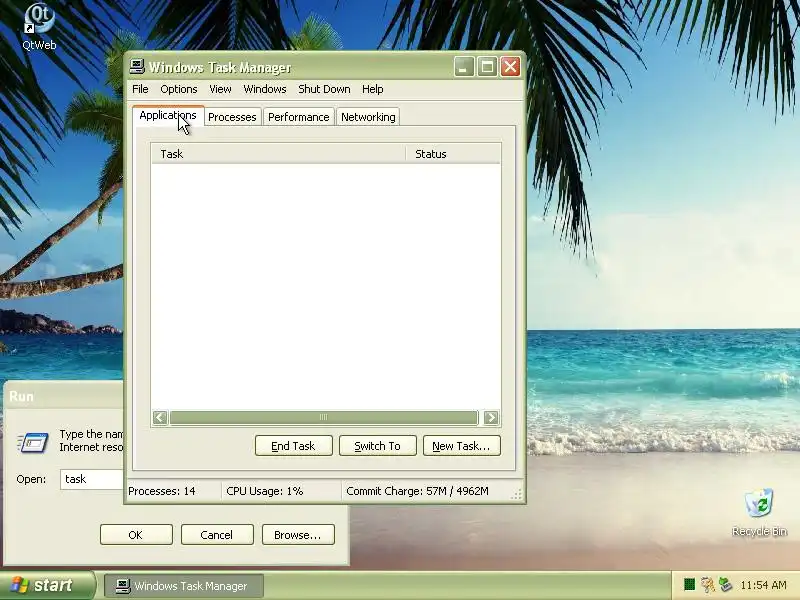Click the network computers tray icon
The height and width of the screenshot is (600, 800).
[x=725, y=584]
